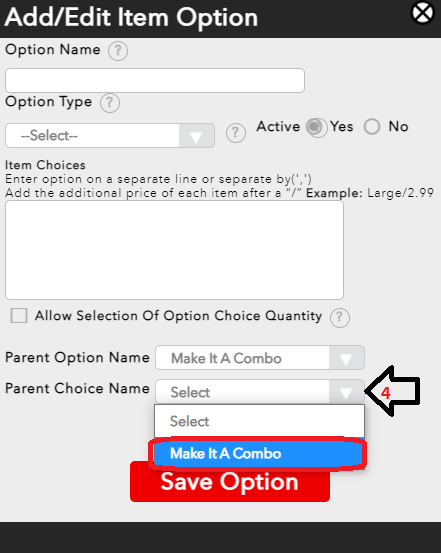
Task: Set Active to Yes
Action: [x=316, y=127]
